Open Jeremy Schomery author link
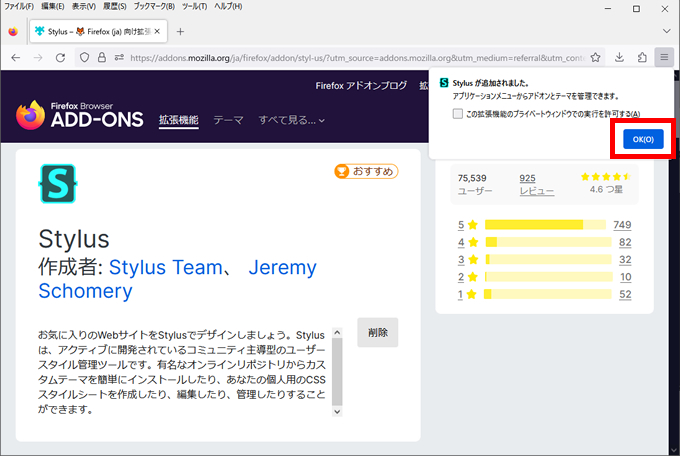The width and height of the screenshot is (680, 456). click(177, 279)
